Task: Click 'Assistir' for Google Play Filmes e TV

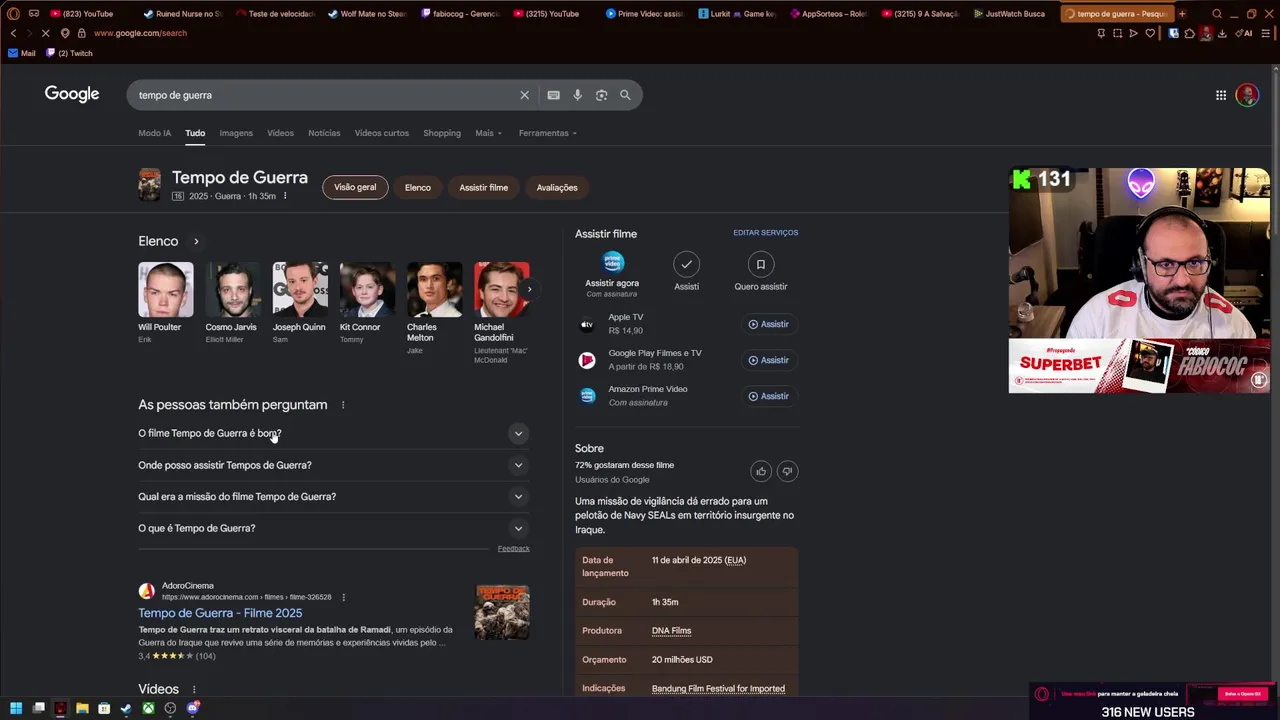Action: pyautogui.click(x=768, y=360)
